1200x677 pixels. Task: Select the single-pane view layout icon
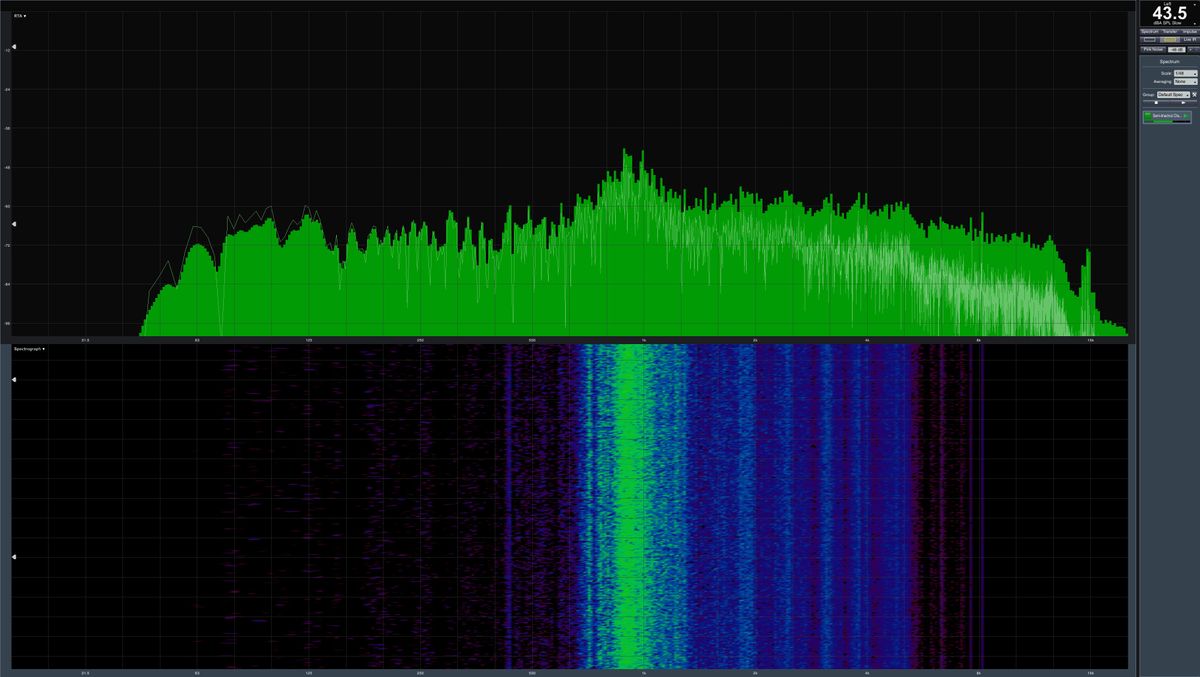(x=1149, y=40)
